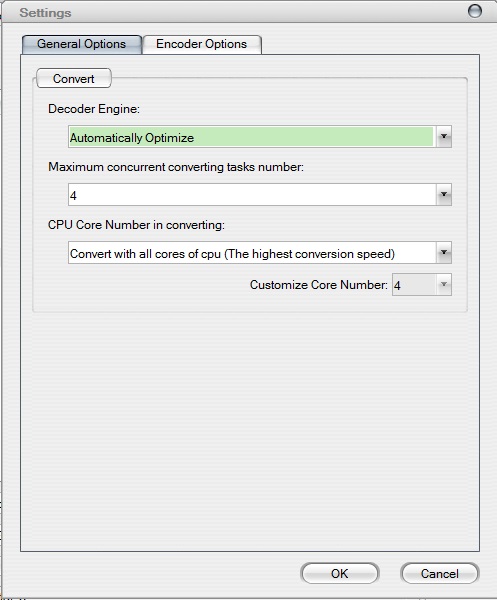Click the CPU Core Number in converting label
Screen dimensions: 497x600
[x=137, y=225]
